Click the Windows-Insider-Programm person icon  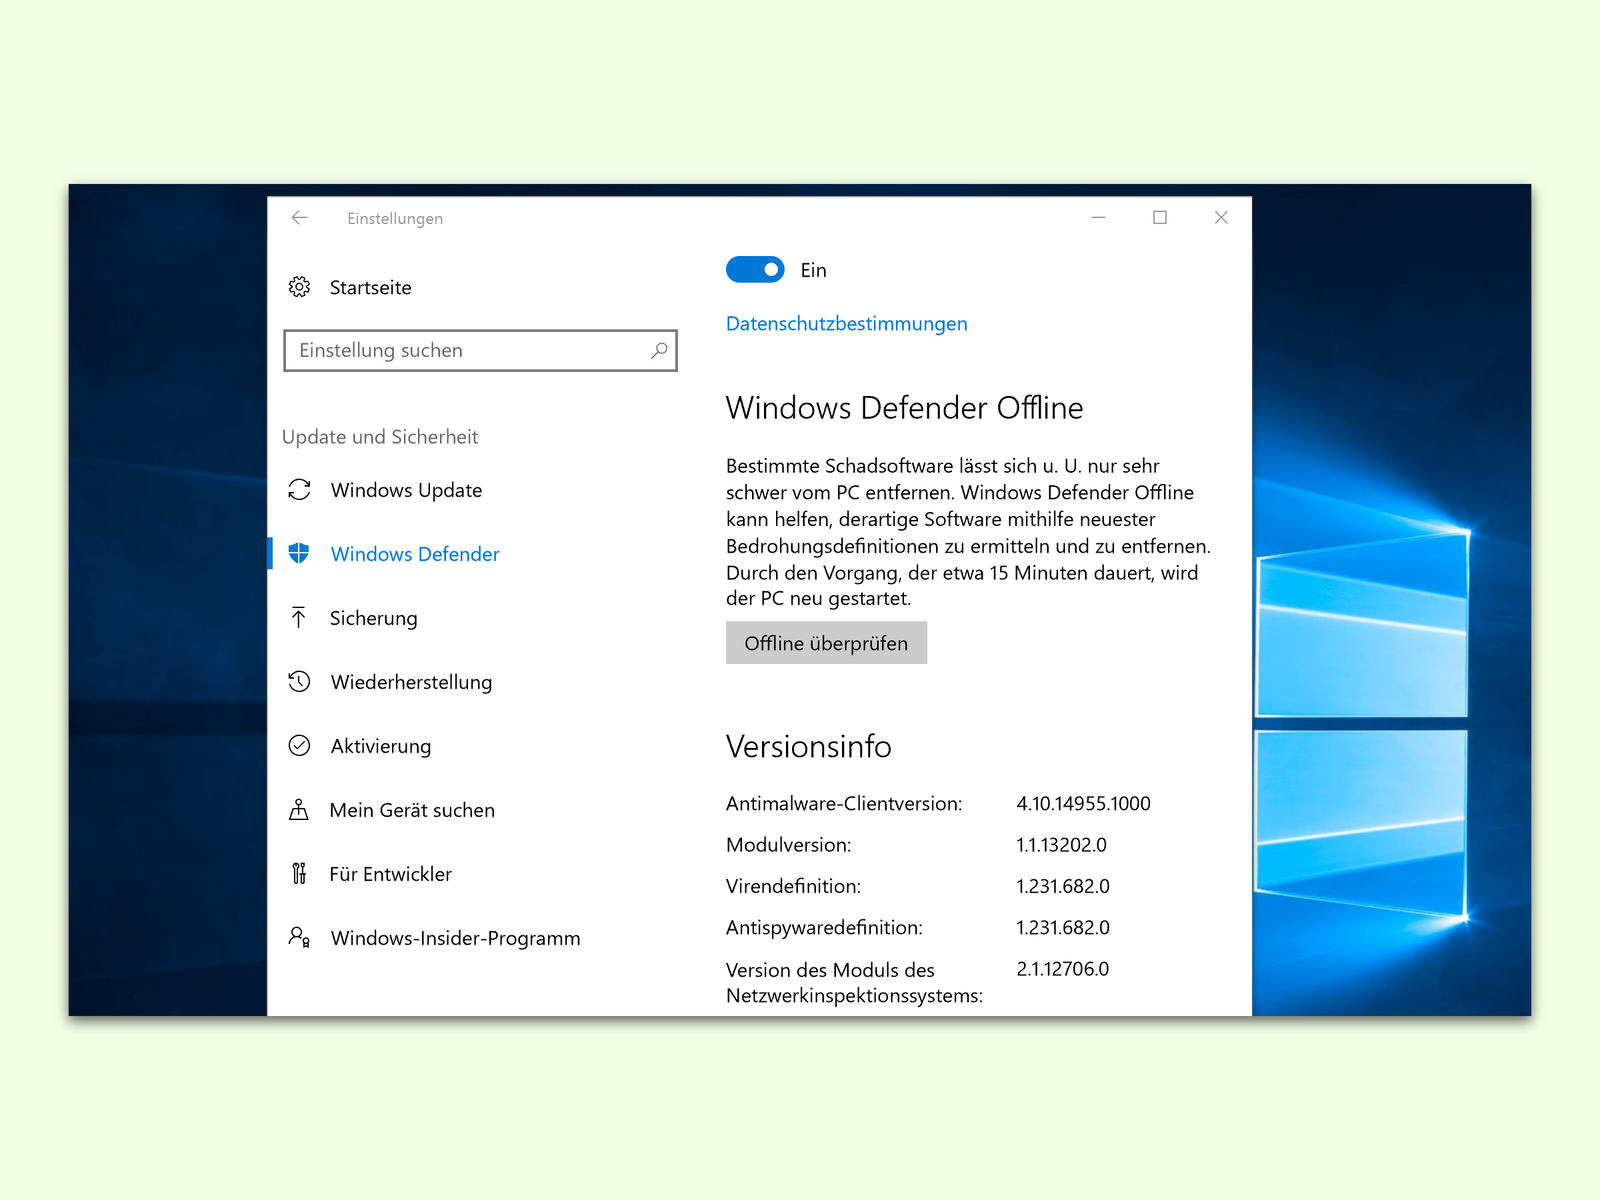(299, 937)
